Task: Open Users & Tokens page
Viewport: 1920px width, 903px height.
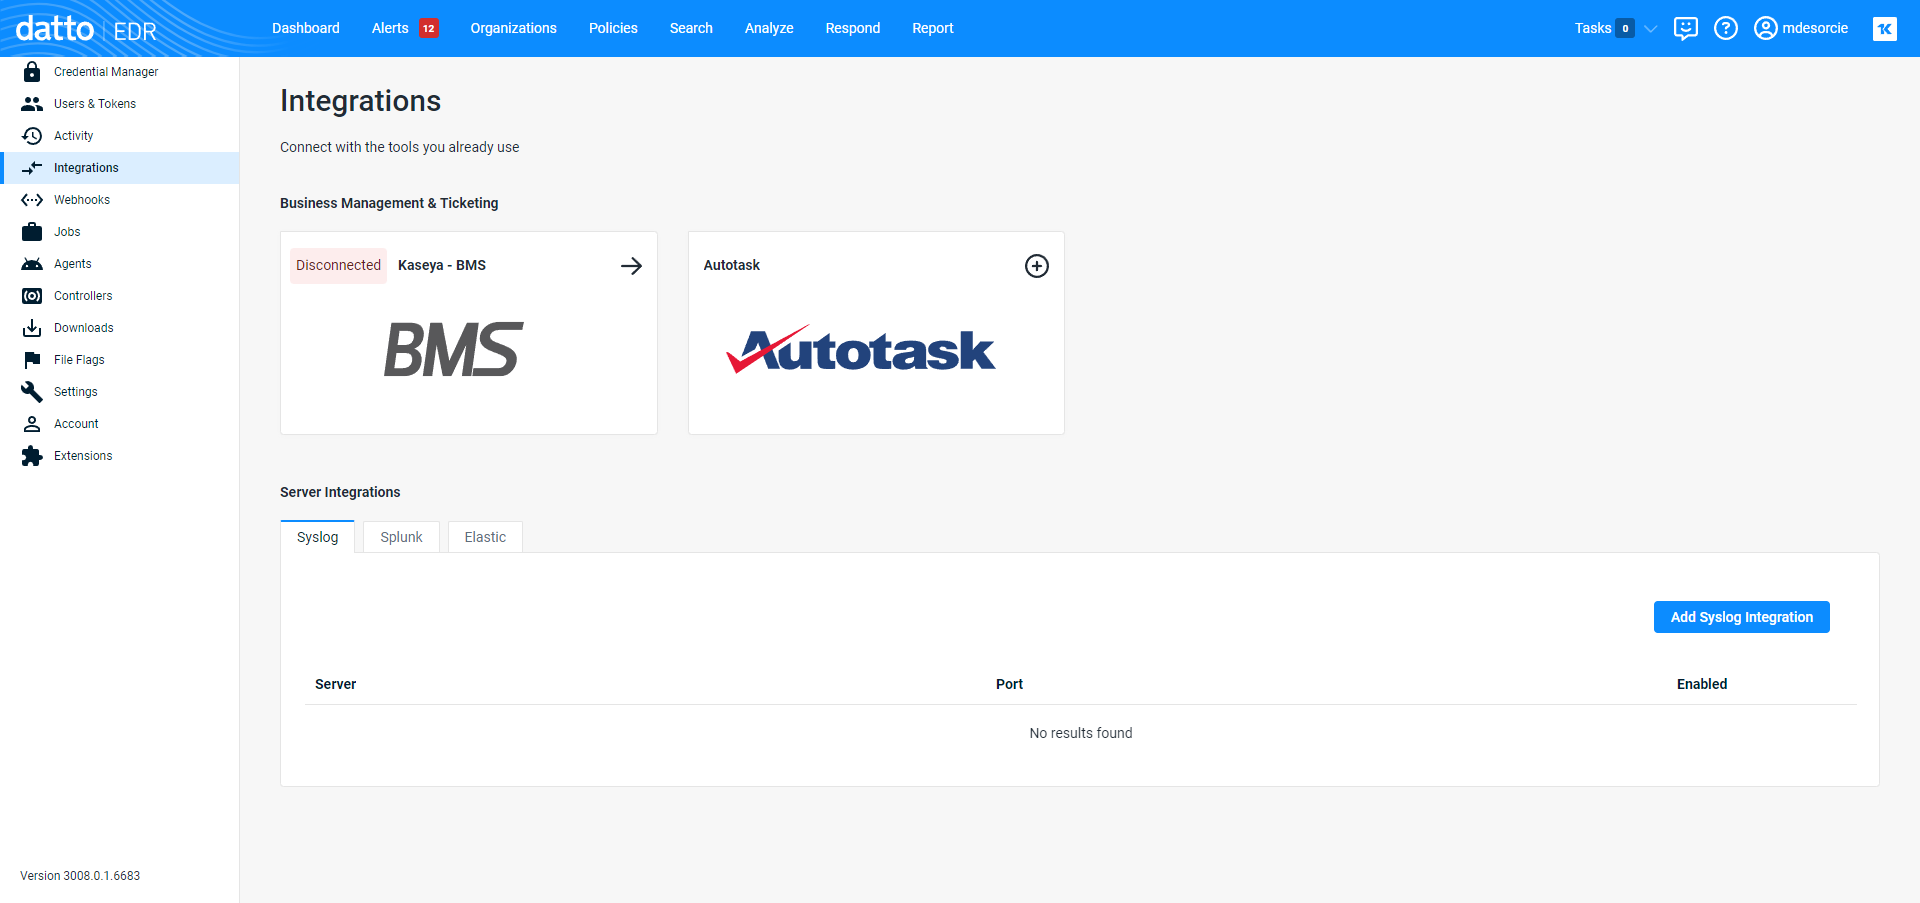Action: tap(95, 104)
